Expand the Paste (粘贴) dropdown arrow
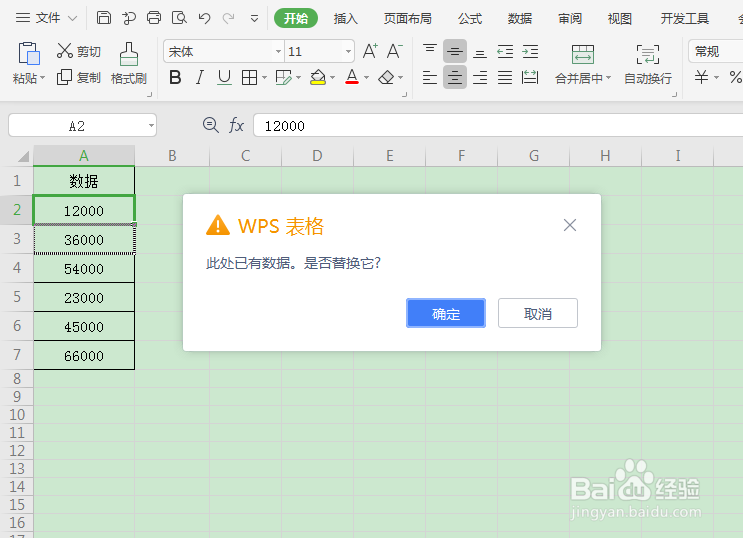The height and width of the screenshot is (538, 743). coord(43,78)
